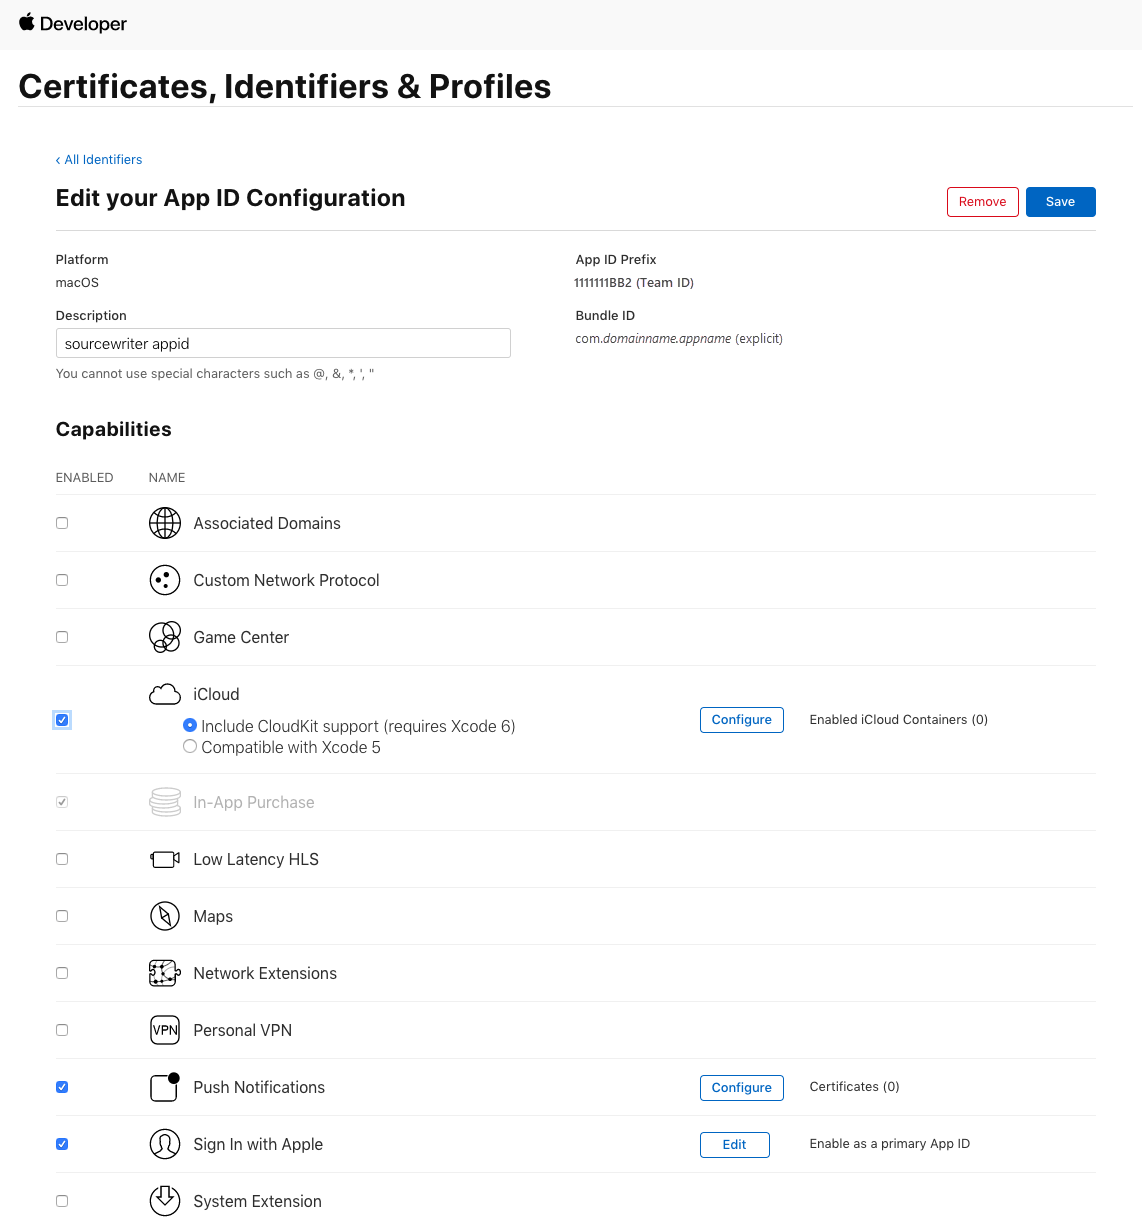This screenshot has width=1142, height=1229.
Task: Click the Associated Domains globe icon
Action: pos(165,523)
